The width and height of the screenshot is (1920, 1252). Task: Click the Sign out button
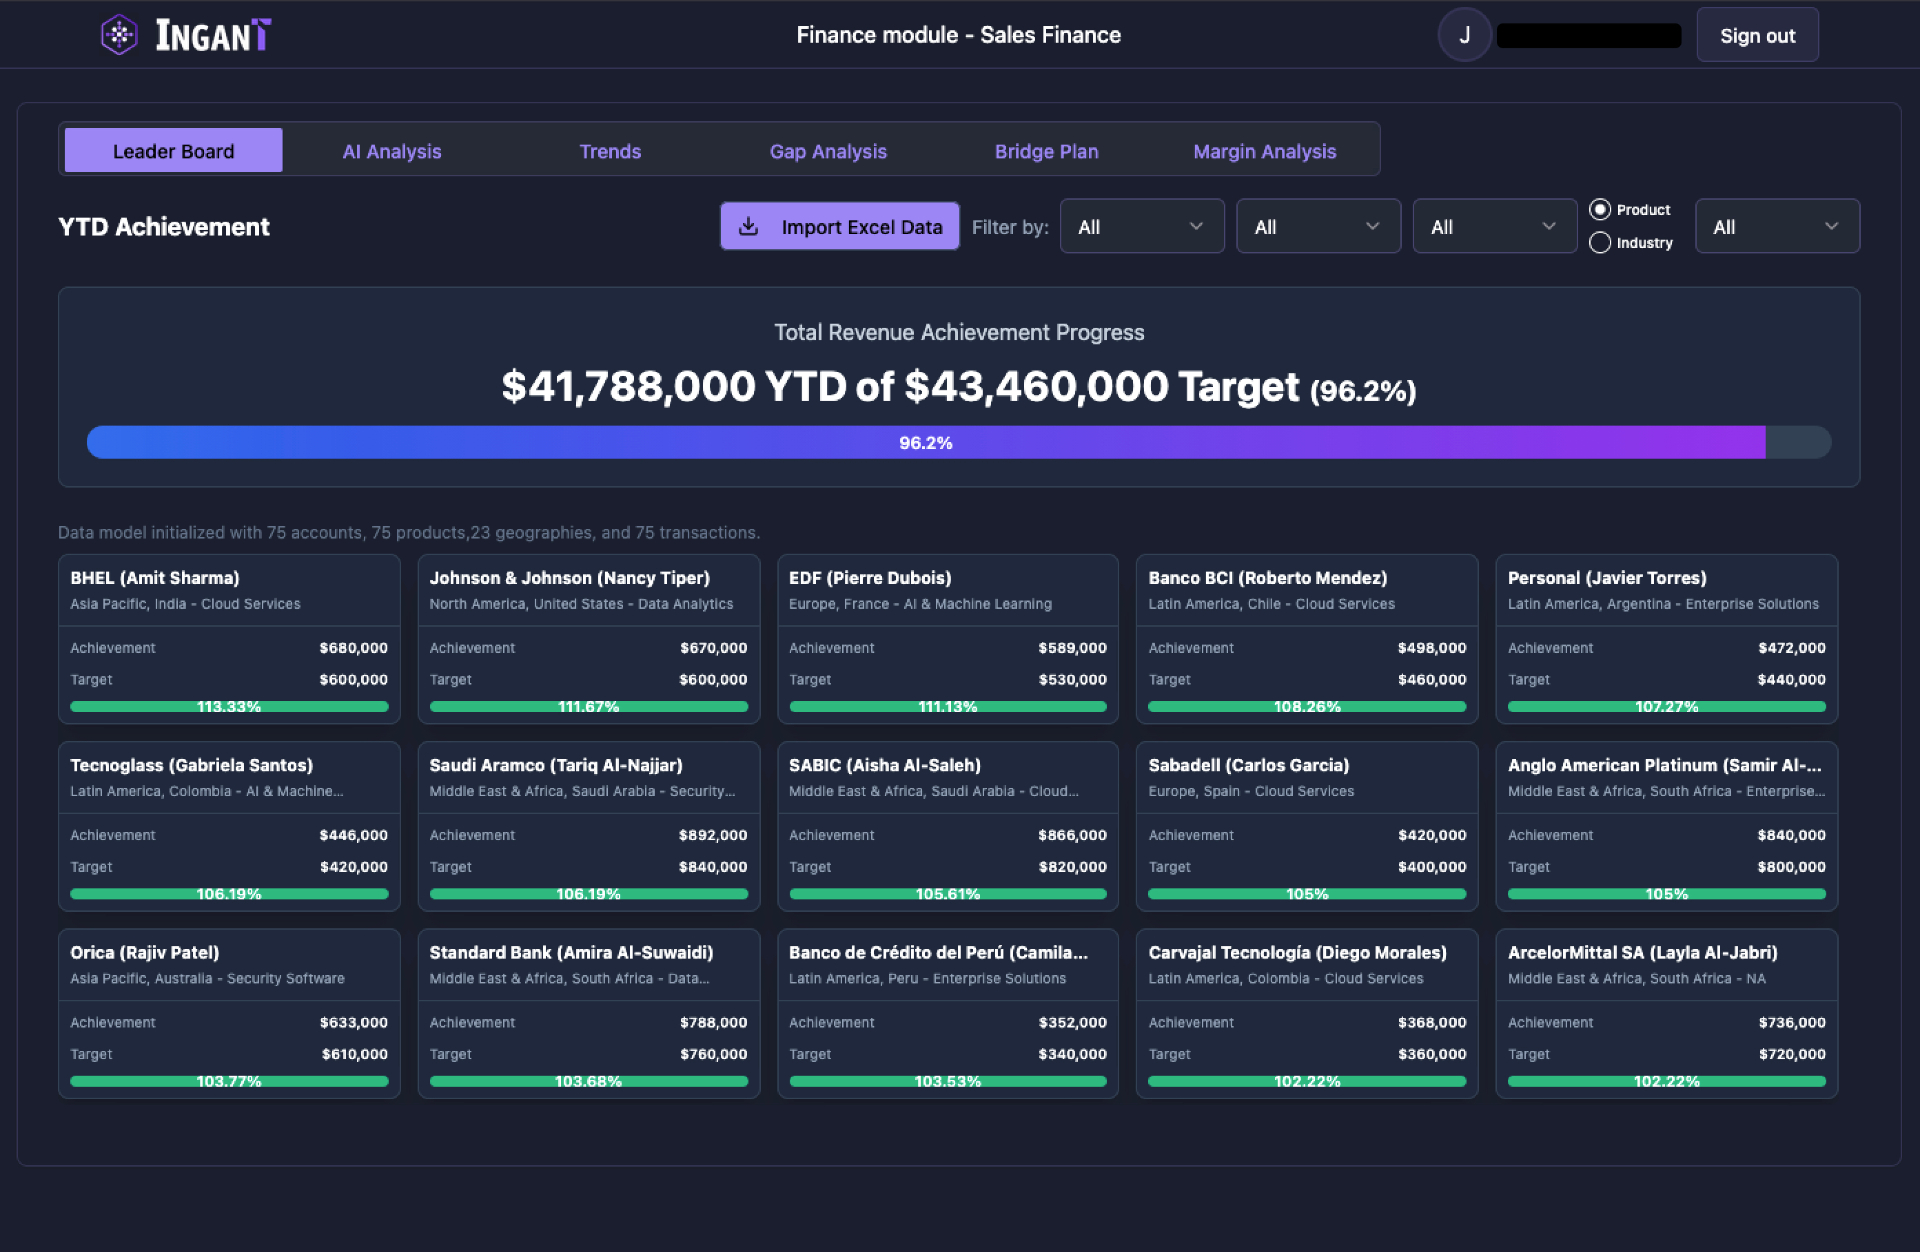[1757, 36]
